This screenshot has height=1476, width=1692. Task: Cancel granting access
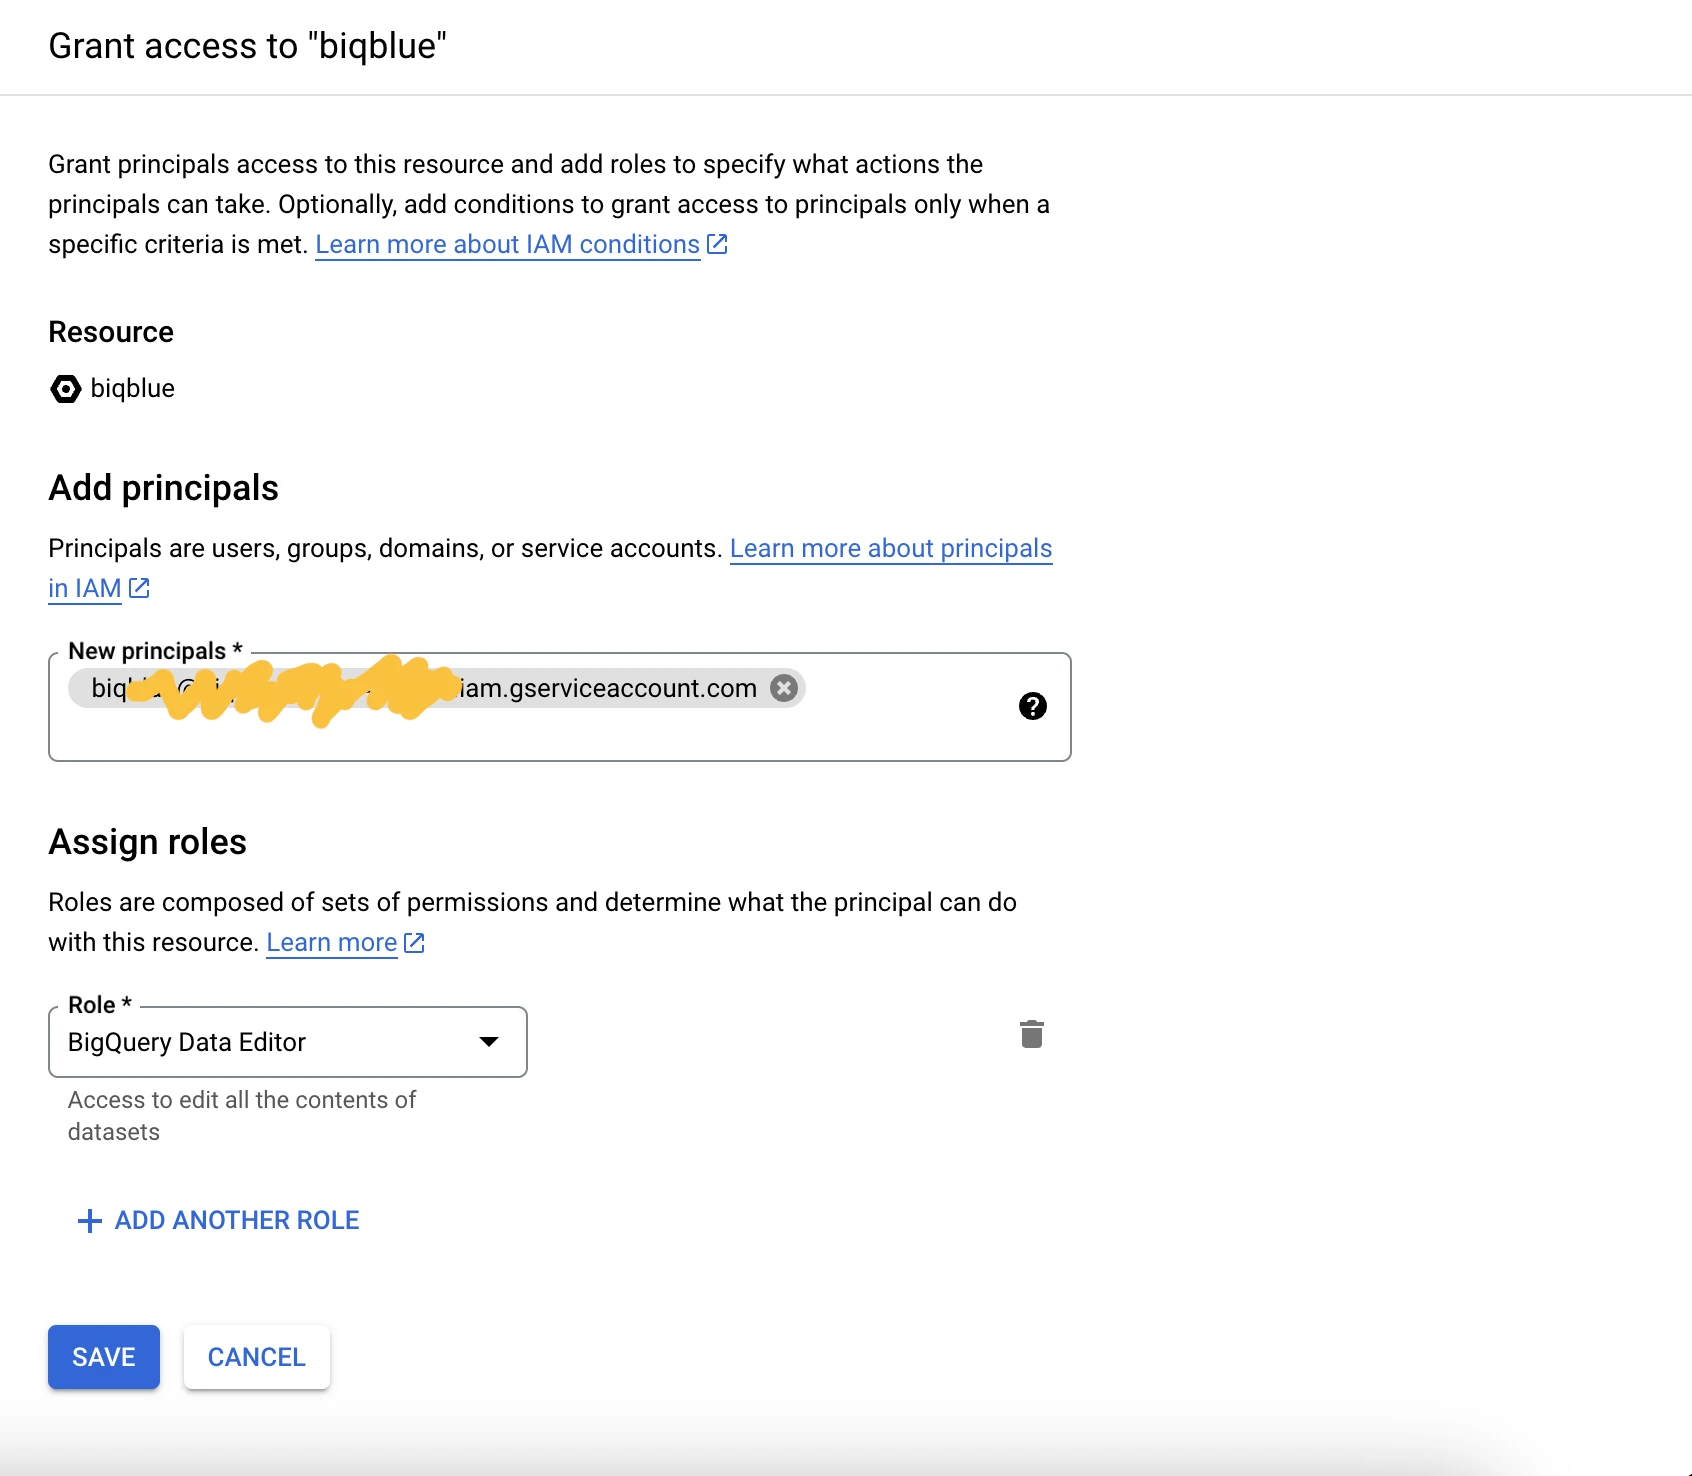257,1357
